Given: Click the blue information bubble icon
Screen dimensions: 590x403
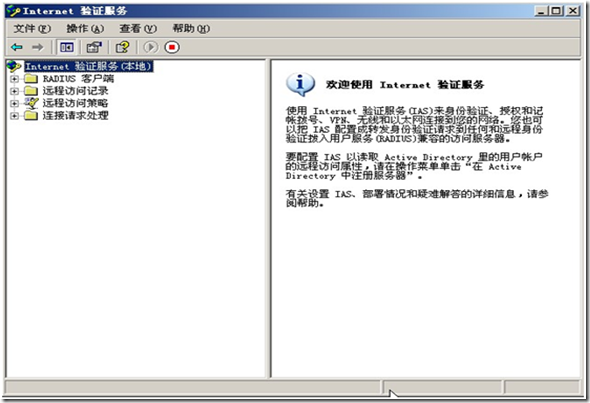Looking at the screenshot, I should [300, 84].
